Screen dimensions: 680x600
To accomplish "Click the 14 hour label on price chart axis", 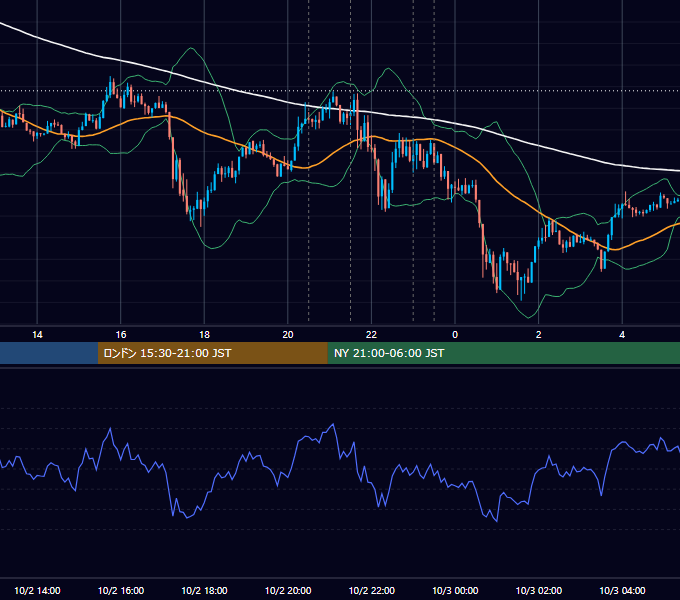I will tap(37, 335).
